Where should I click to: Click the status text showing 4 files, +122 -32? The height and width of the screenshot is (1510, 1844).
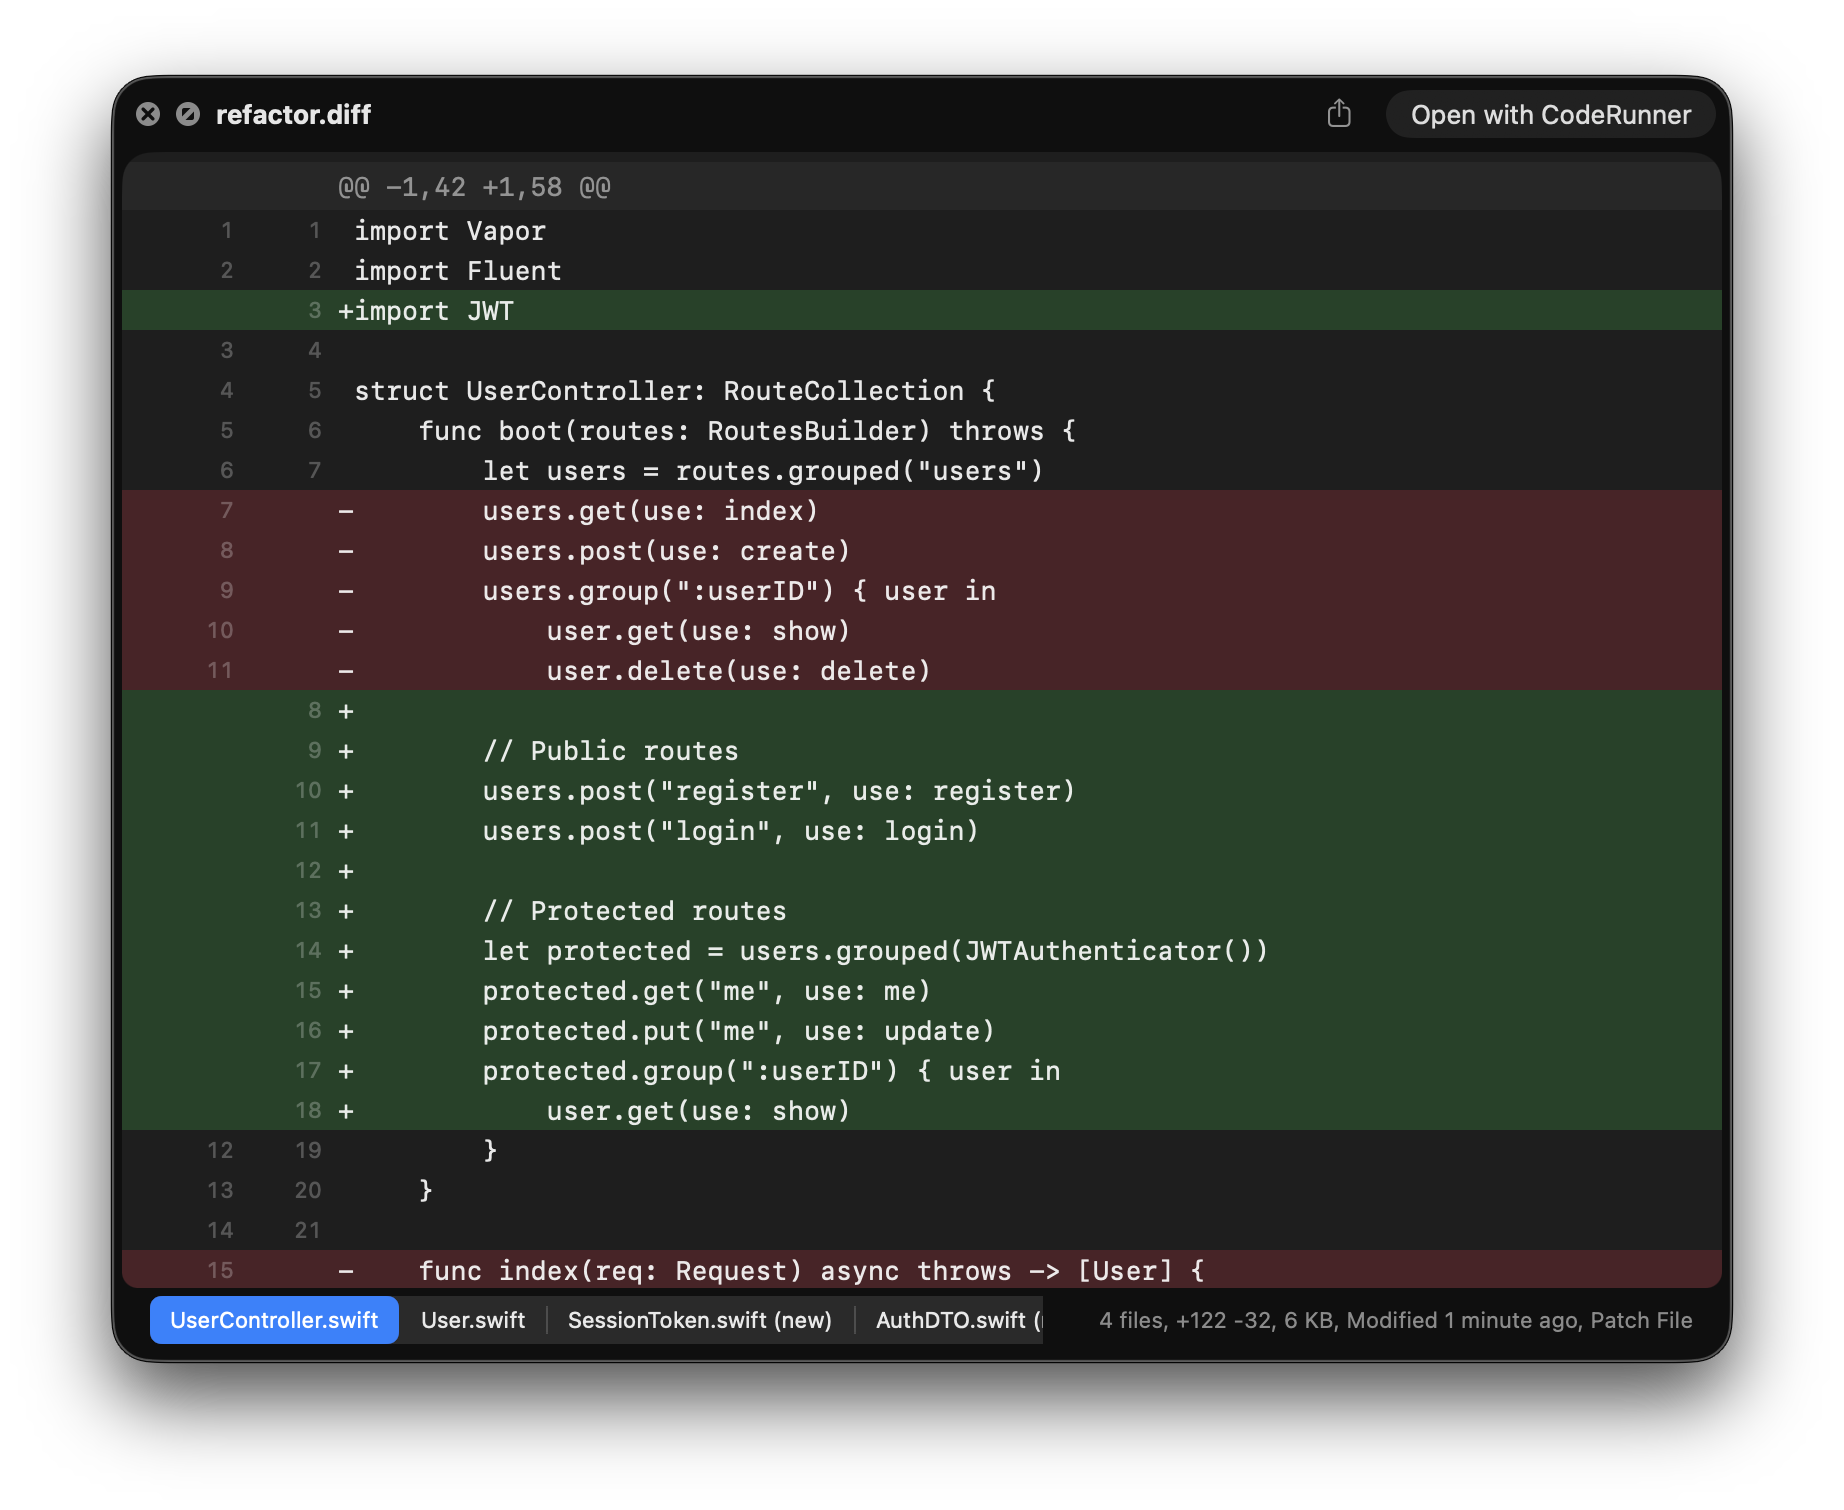click(x=1395, y=1320)
